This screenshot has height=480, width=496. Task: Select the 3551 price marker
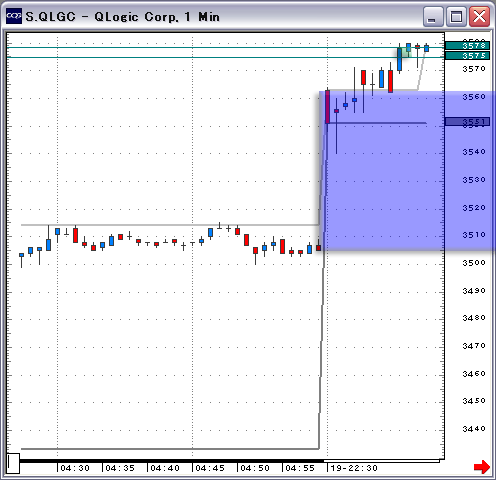[x=467, y=121]
